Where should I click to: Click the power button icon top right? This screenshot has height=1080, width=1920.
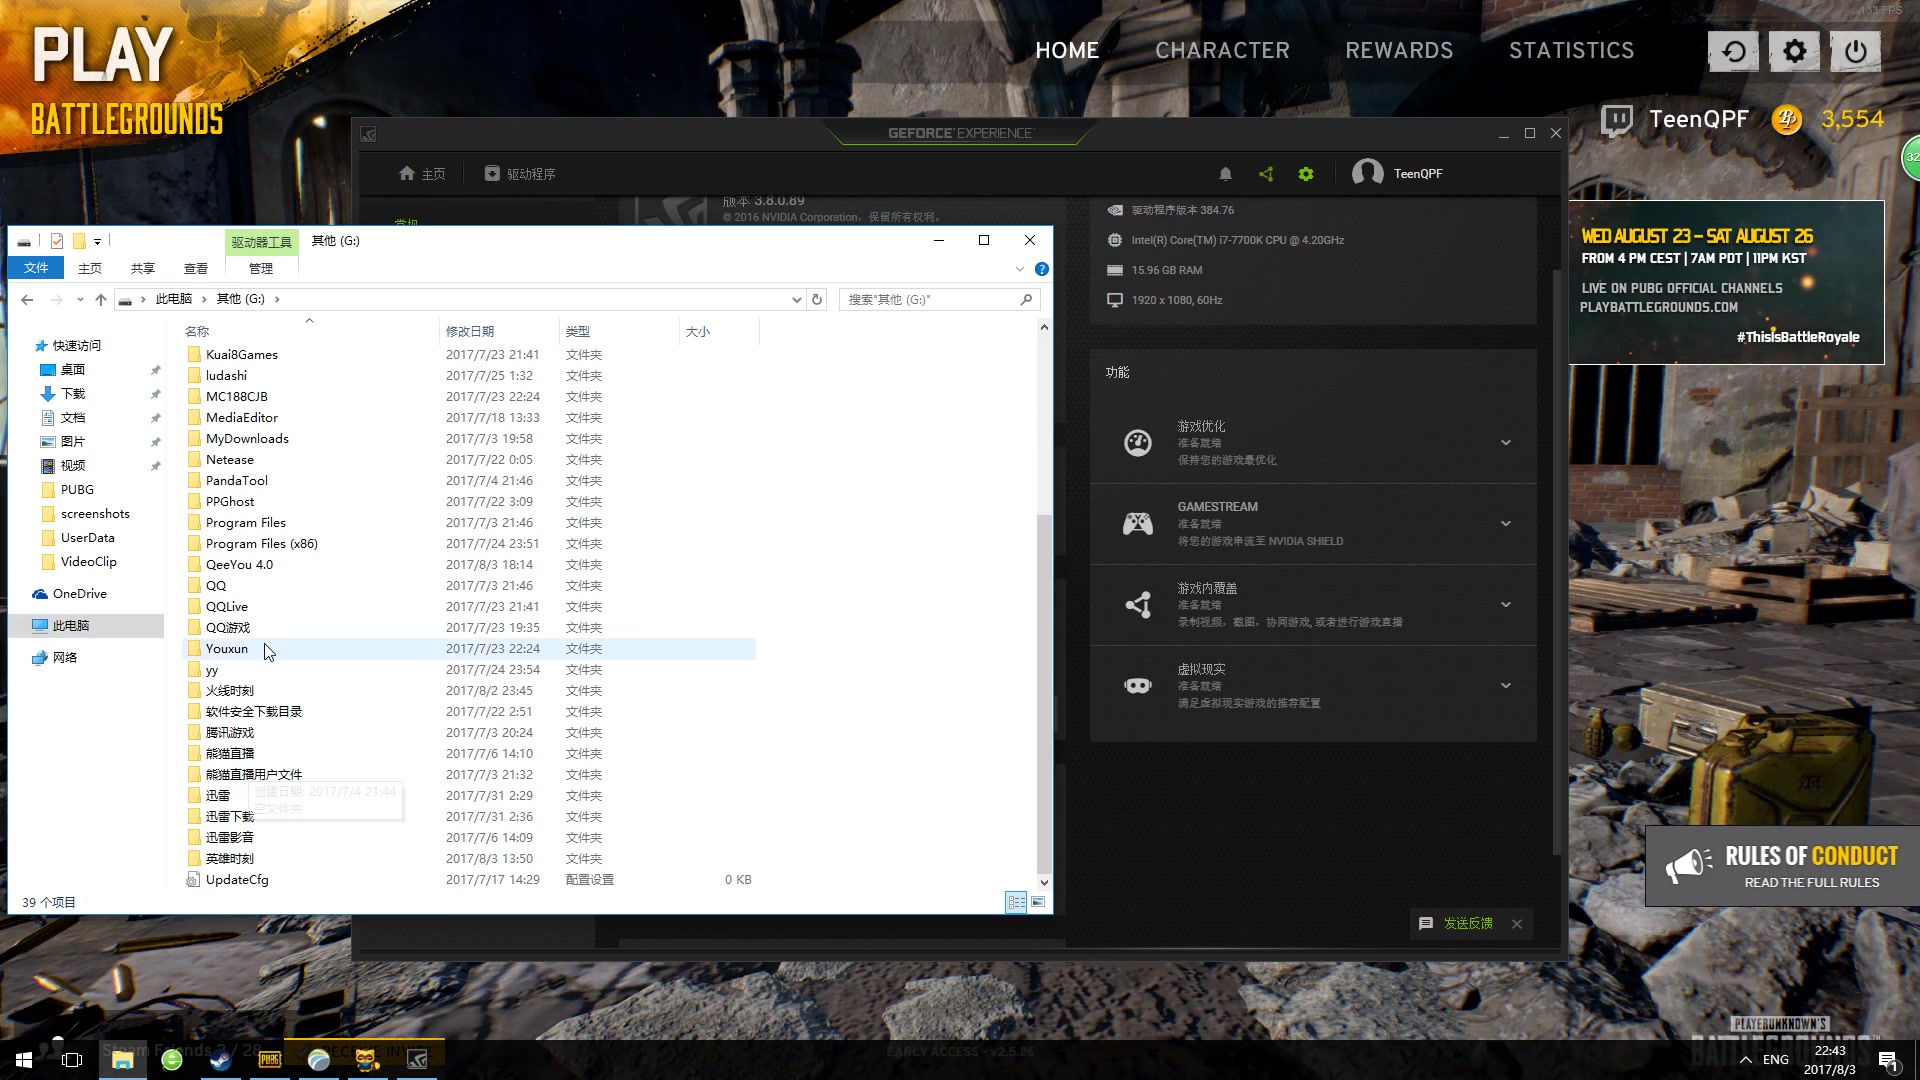point(1859,50)
